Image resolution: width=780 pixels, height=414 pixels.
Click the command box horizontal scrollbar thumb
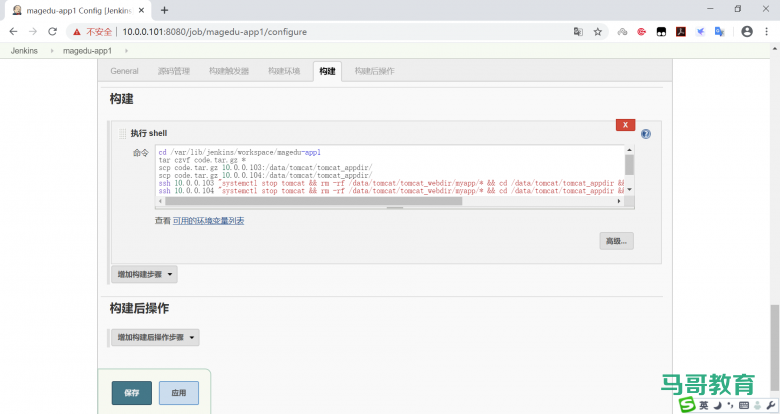point(313,201)
